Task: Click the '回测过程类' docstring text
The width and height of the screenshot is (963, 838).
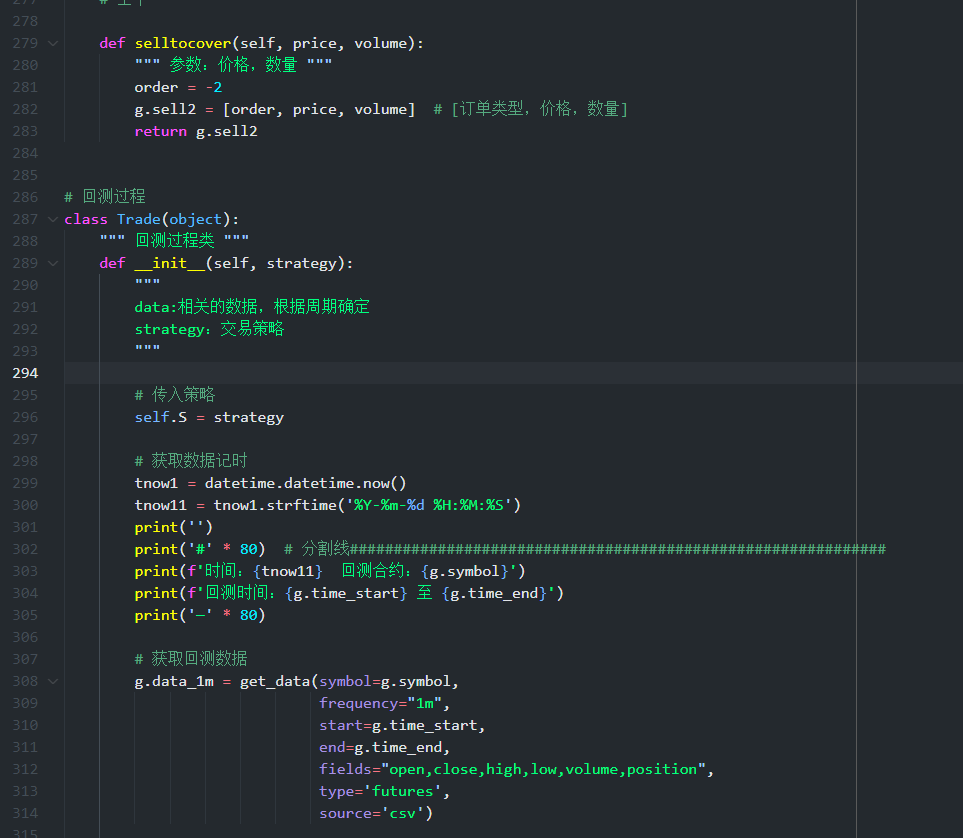Action: click(x=175, y=240)
